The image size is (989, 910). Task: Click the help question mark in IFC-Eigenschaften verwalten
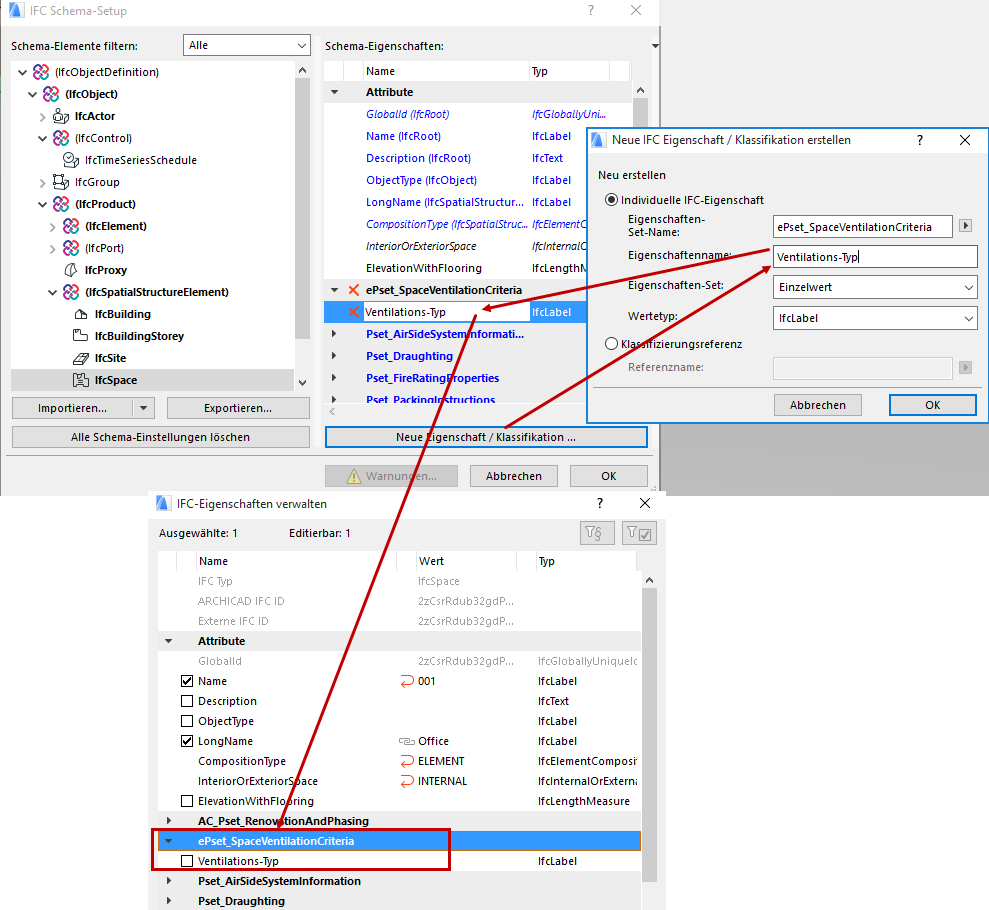599,503
